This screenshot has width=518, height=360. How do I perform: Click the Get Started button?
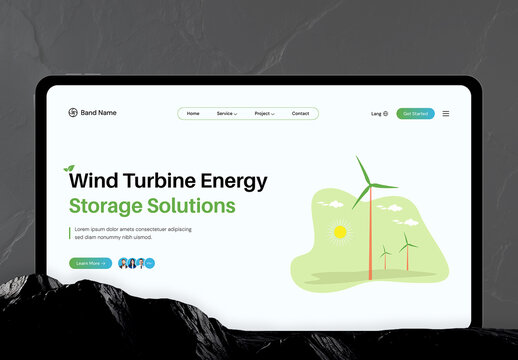[x=415, y=114]
